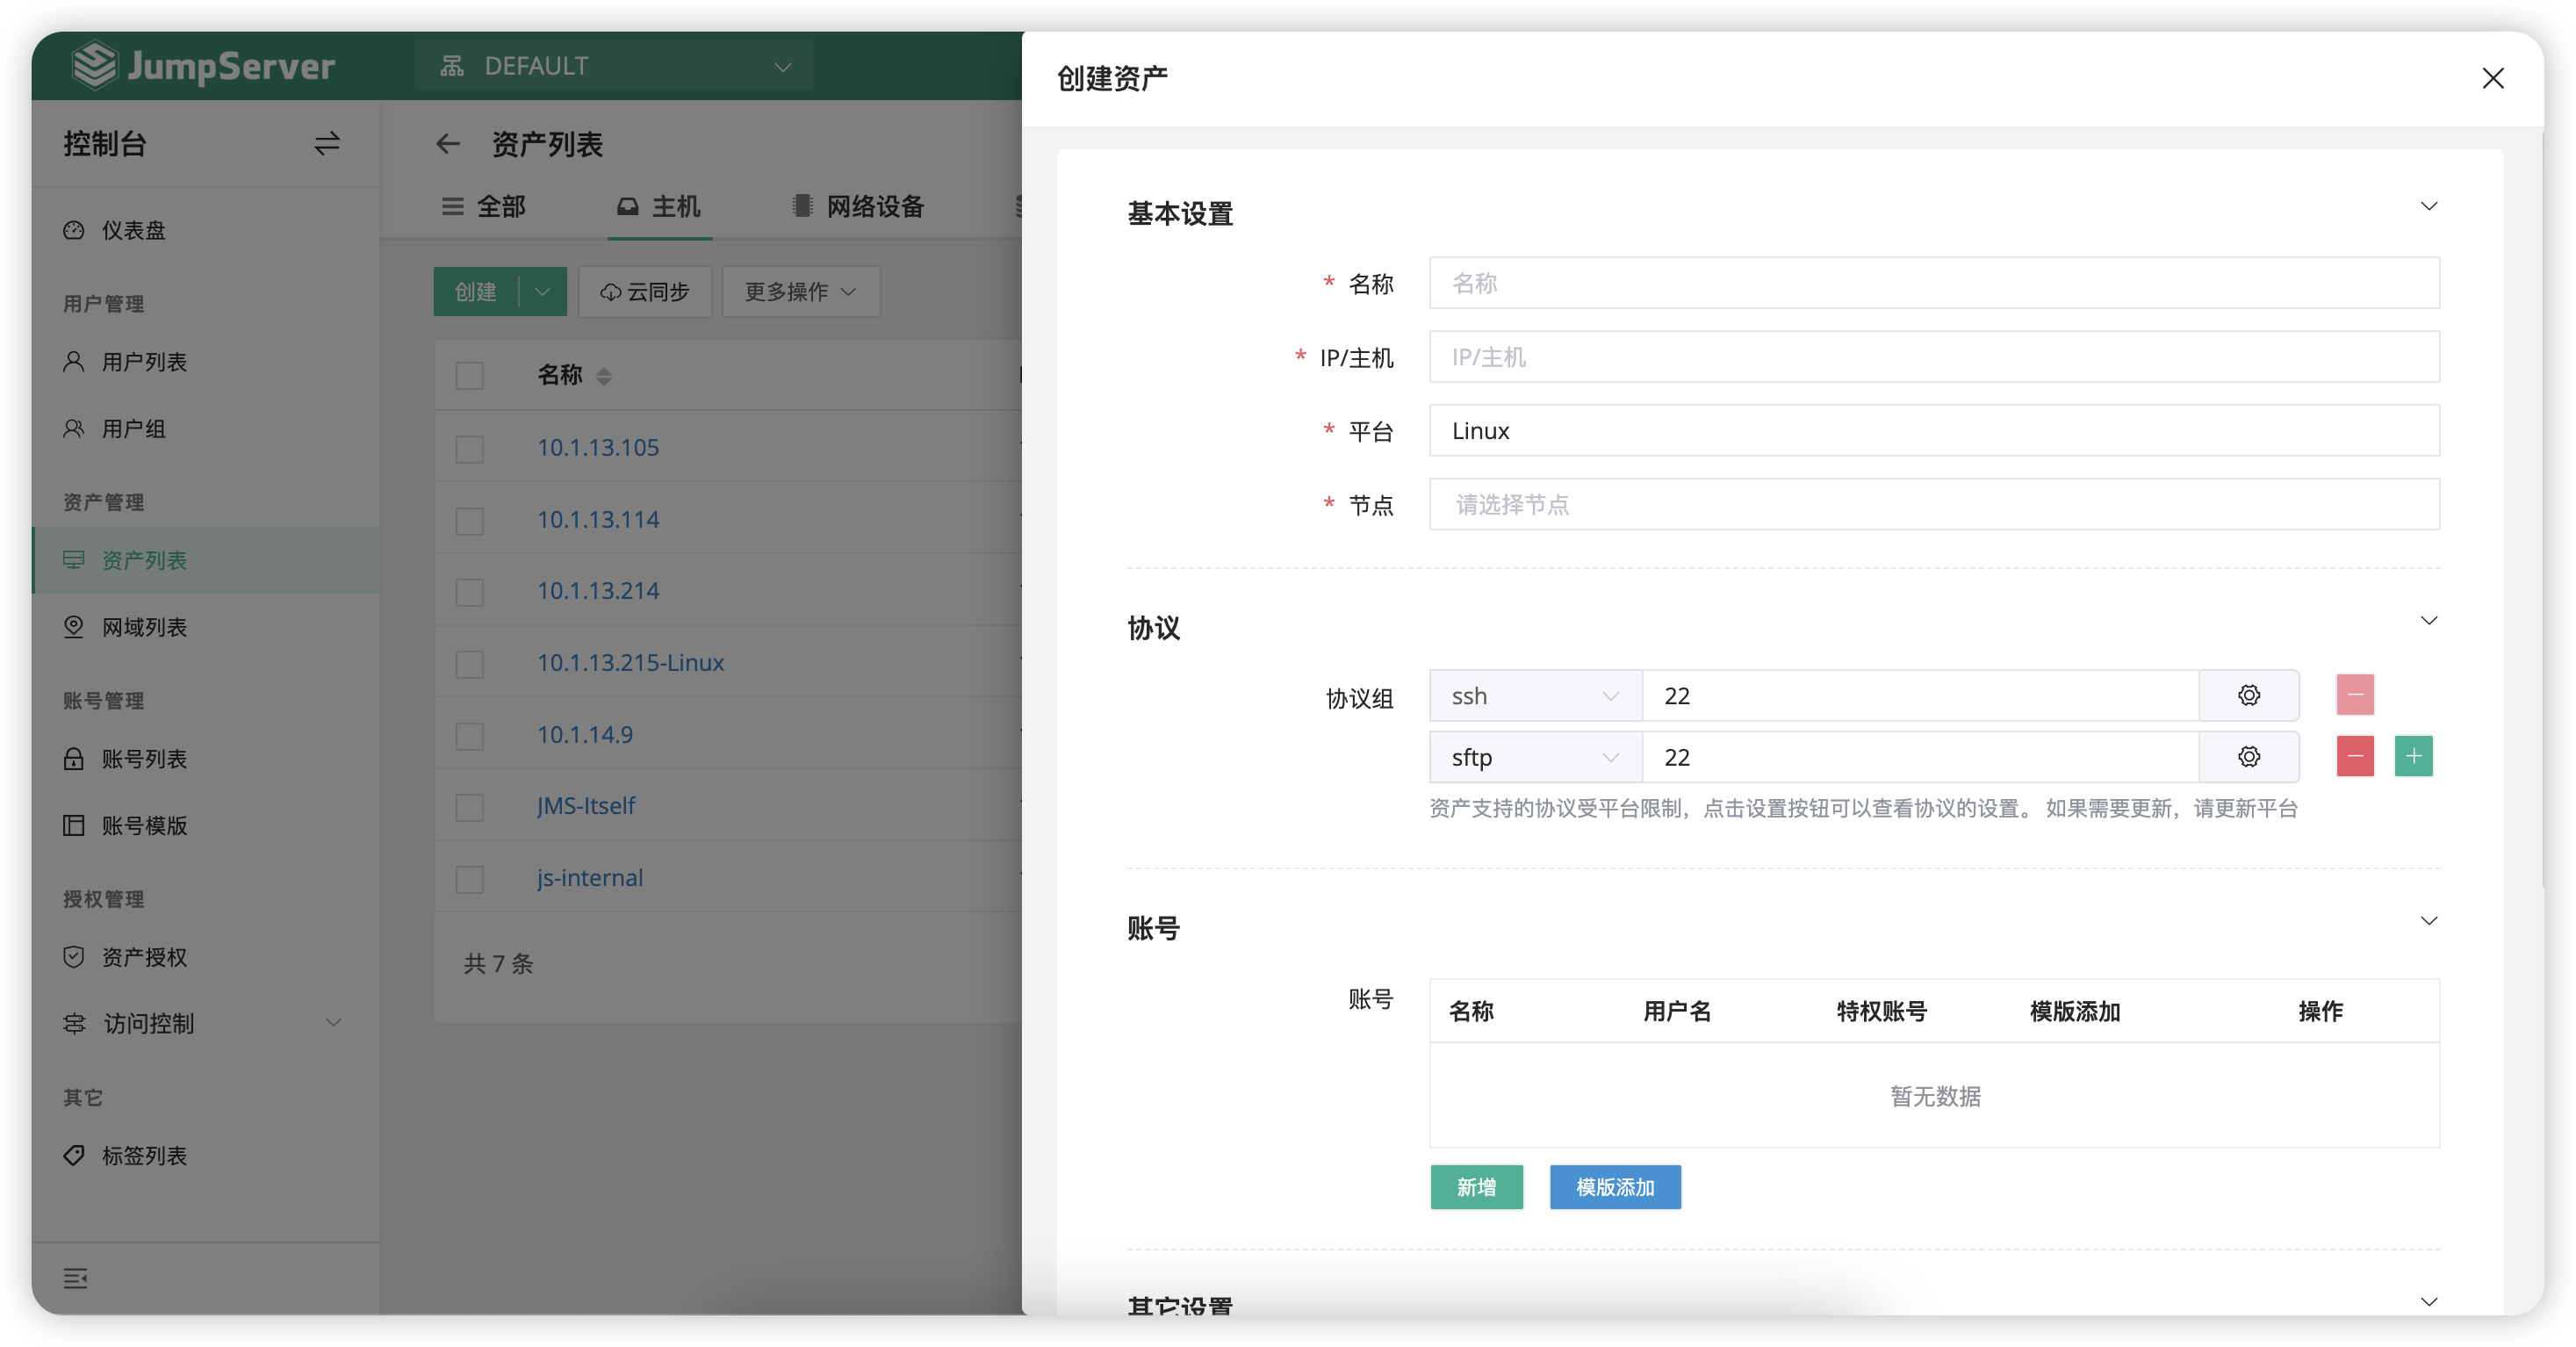Add a new protocol row with plus
Image resolution: width=2576 pixels, height=1347 pixels.
(2413, 757)
